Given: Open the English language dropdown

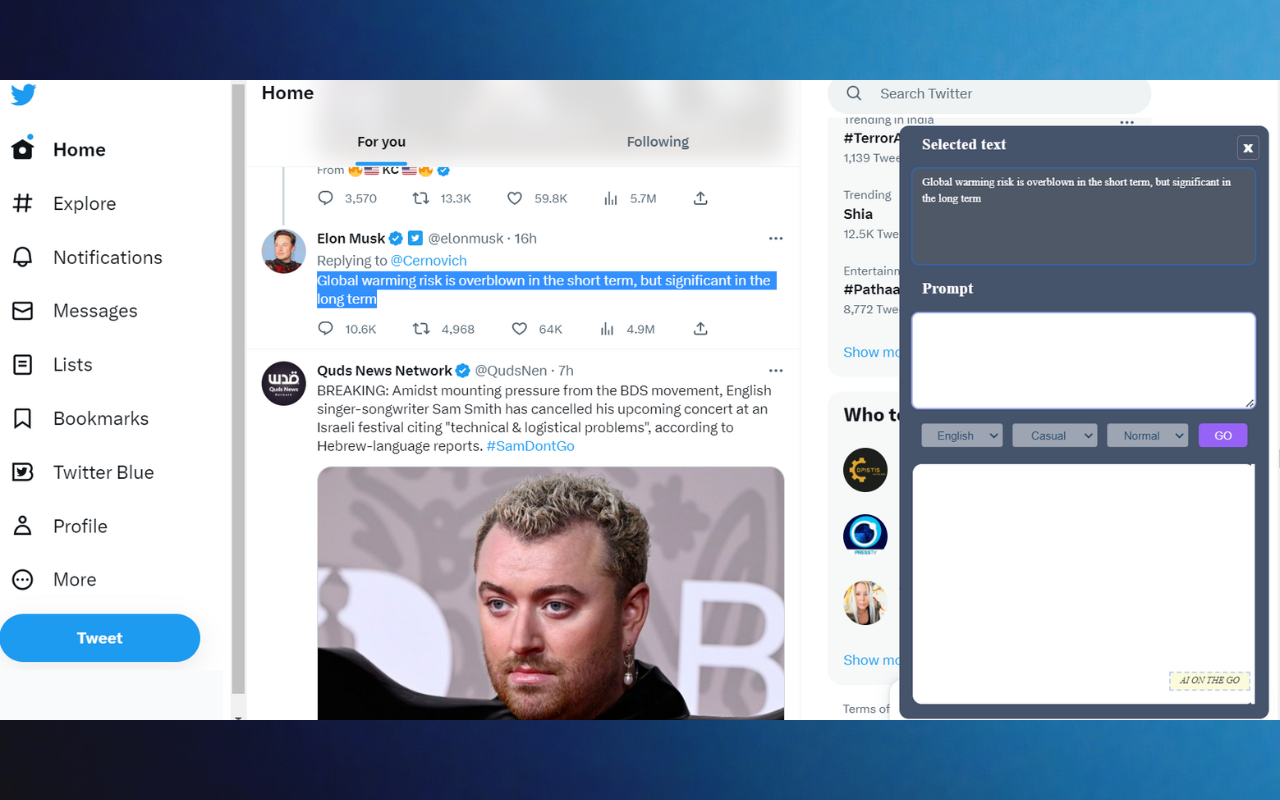Looking at the screenshot, I should tap(962, 435).
